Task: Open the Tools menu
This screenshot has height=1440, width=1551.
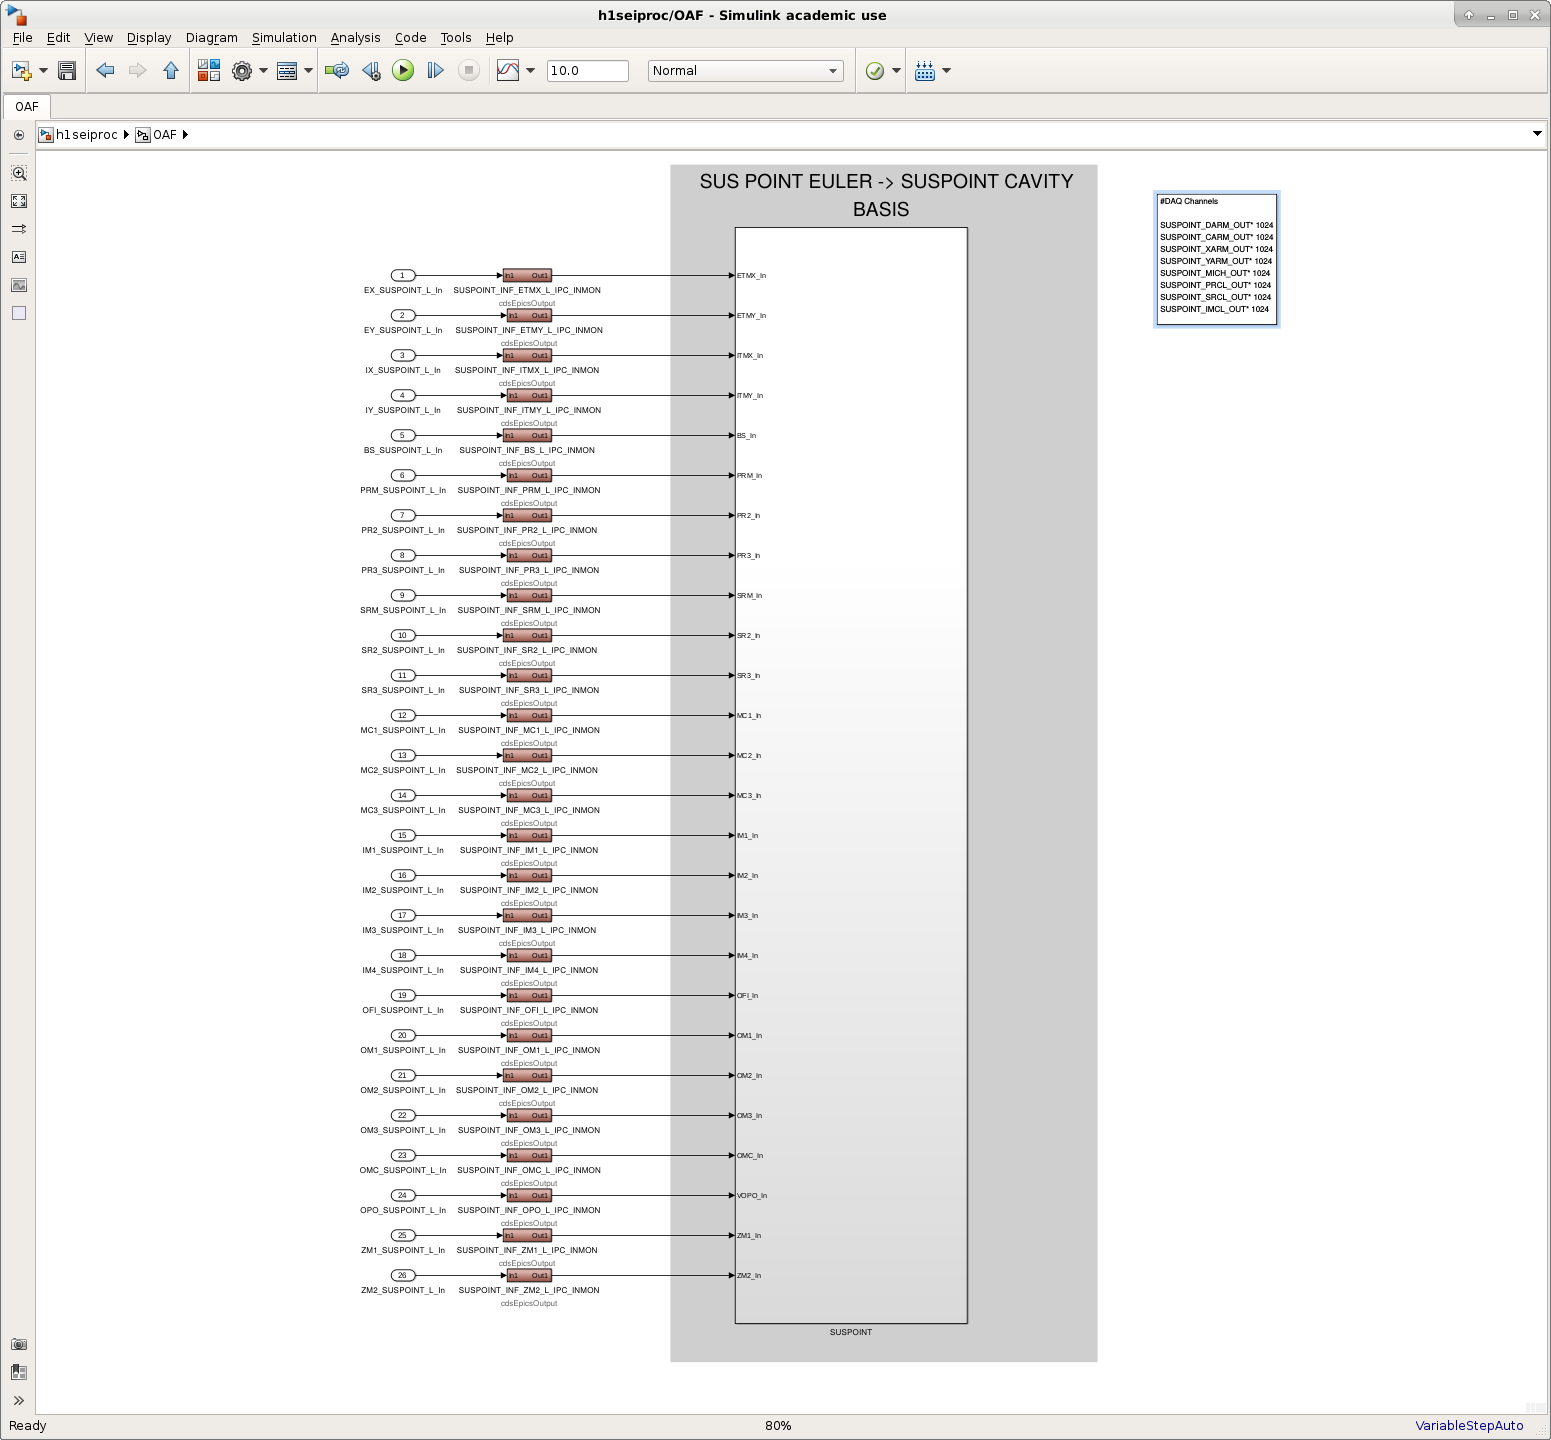Action: click(x=456, y=38)
